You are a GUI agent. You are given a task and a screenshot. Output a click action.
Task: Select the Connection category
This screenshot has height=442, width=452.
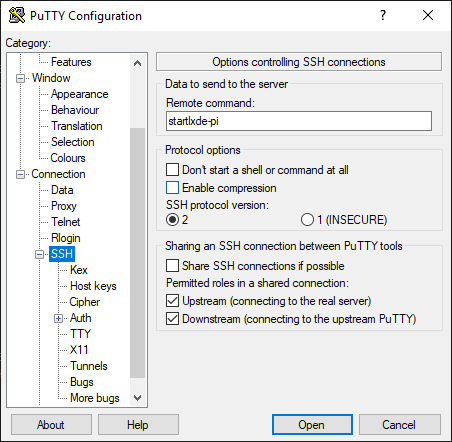click(58, 174)
